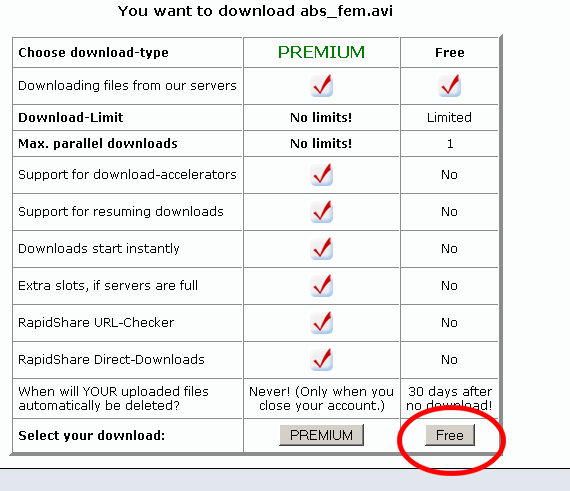570x491 pixels.
Task: Click Premium checkmark for extra slots row
Action: click(x=321, y=286)
